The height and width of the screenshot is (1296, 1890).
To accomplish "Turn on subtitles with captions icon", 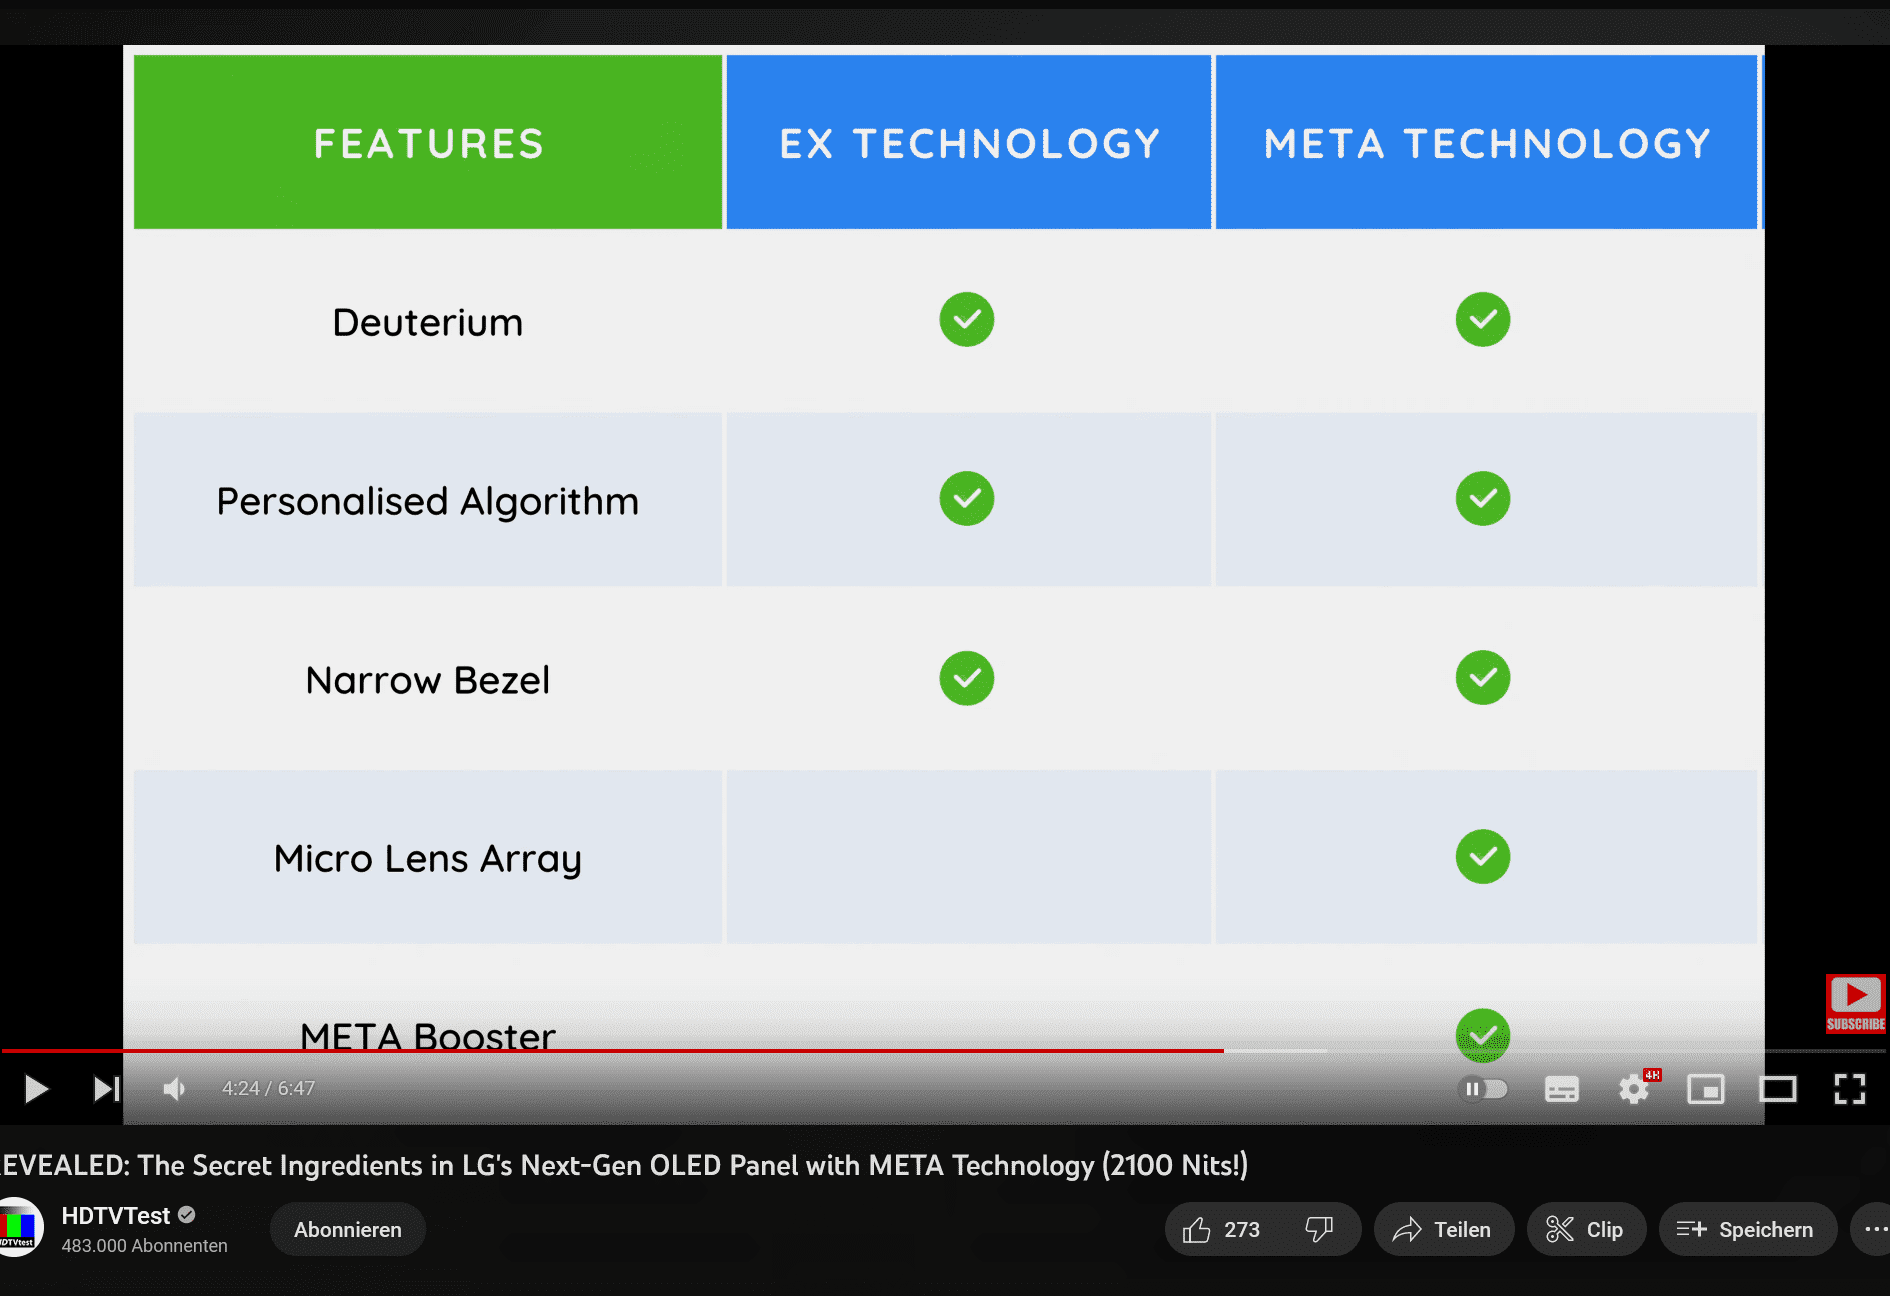I will pyautogui.click(x=1561, y=1089).
